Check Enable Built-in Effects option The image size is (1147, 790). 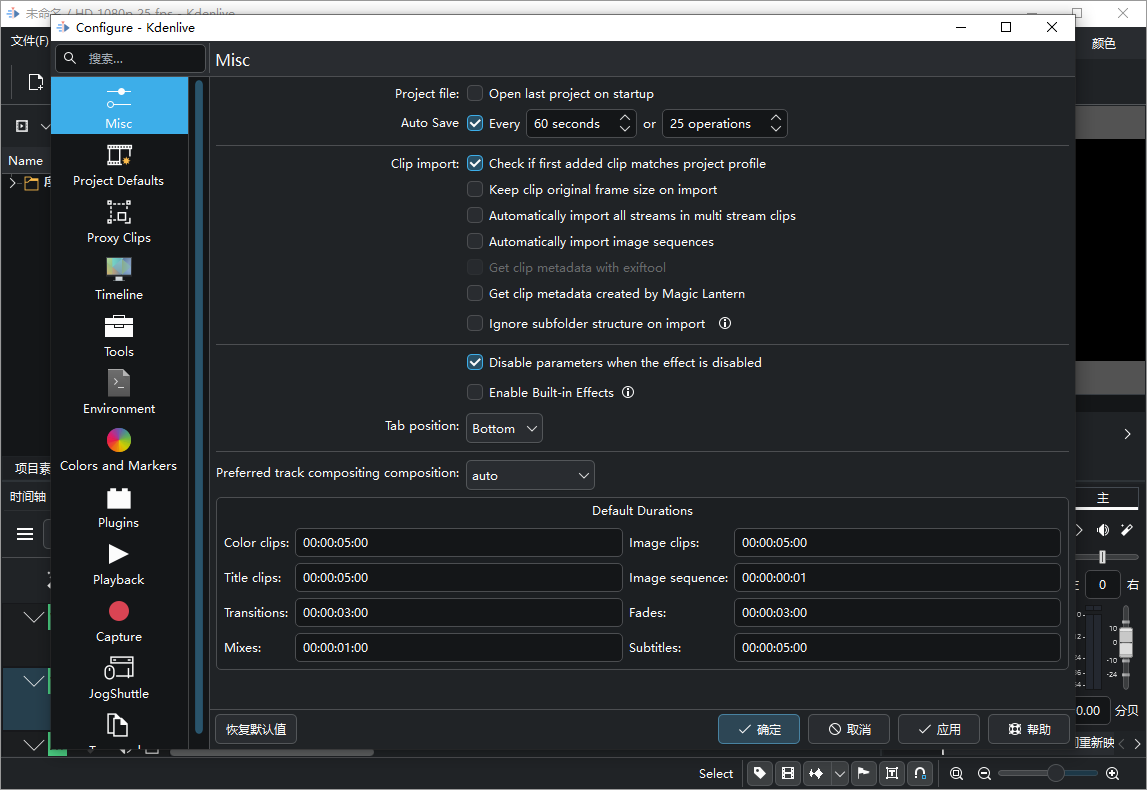coord(475,393)
